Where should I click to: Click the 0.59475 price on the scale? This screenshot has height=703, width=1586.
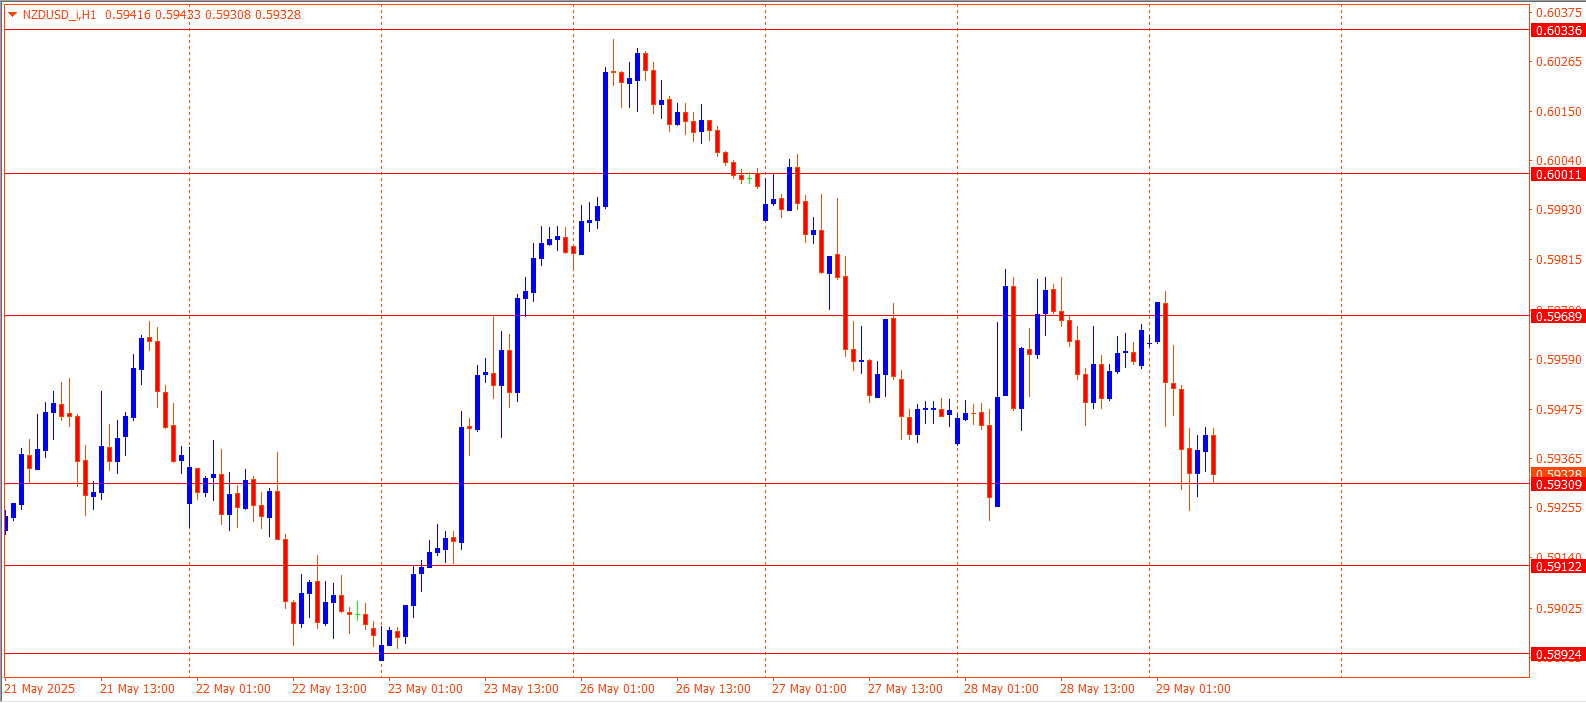(x=1559, y=409)
